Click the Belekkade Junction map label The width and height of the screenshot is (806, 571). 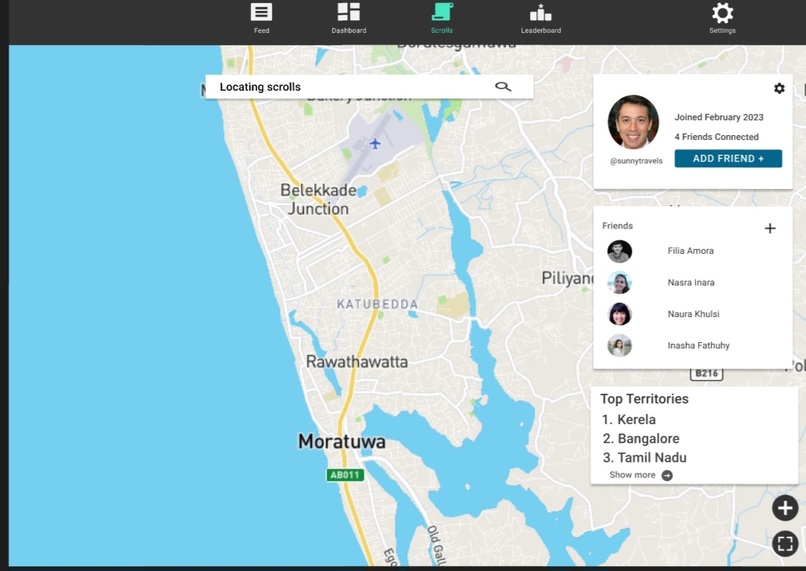point(318,199)
